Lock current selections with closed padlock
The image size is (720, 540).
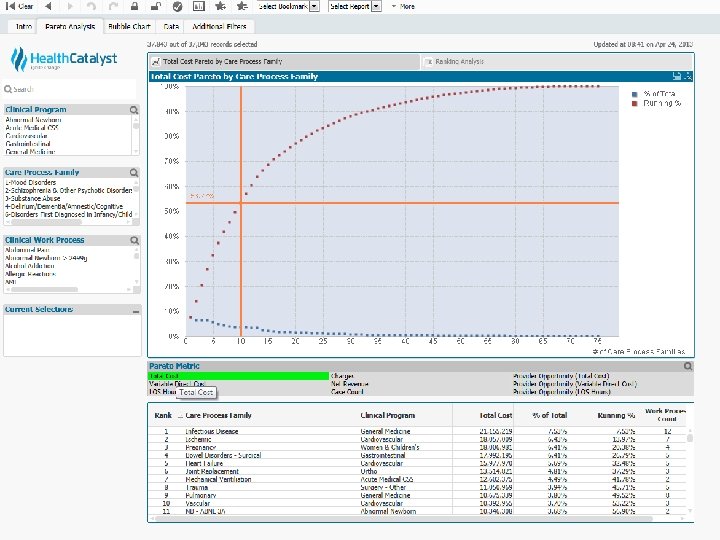pyautogui.click(x=134, y=6)
